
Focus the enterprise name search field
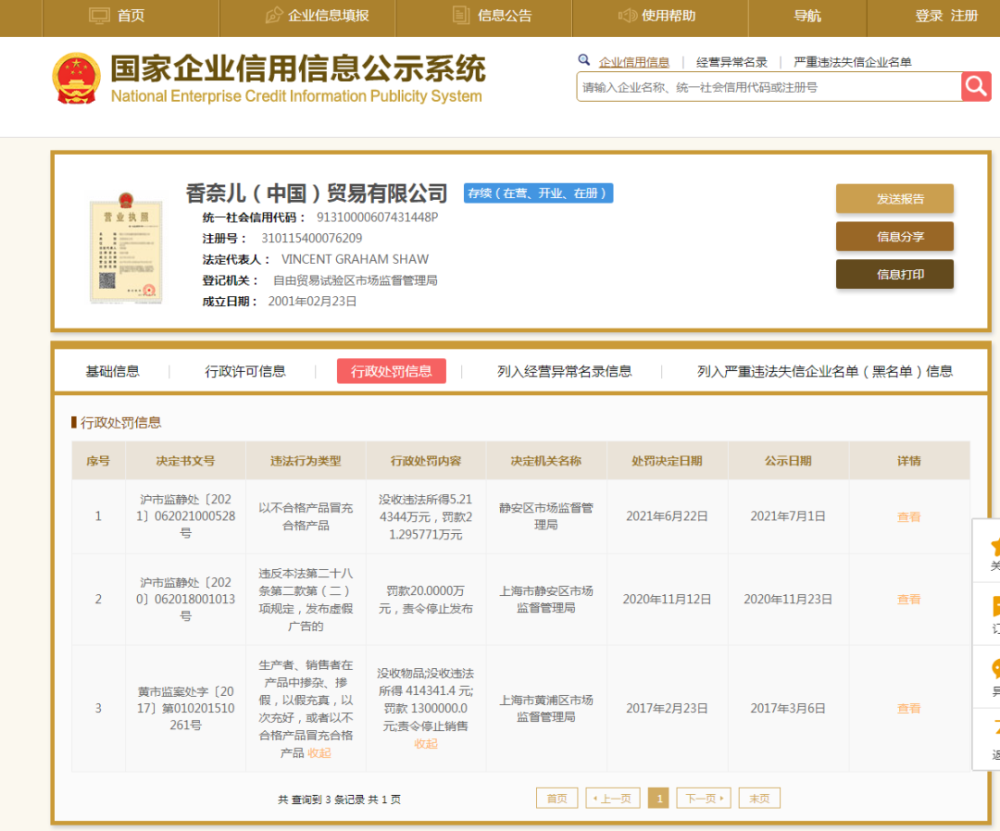pos(768,87)
